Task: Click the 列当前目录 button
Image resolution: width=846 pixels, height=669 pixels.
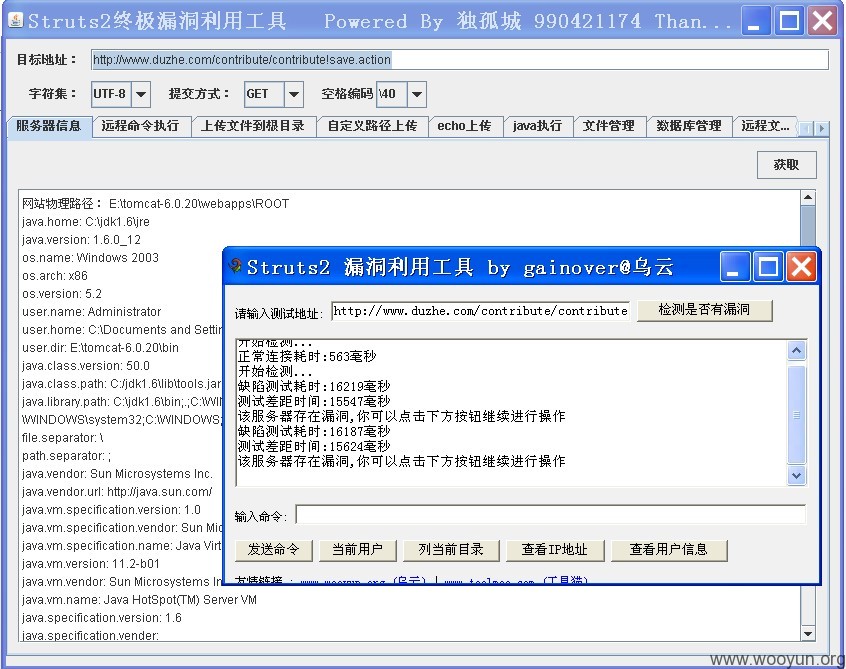Action: click(451, 550)
